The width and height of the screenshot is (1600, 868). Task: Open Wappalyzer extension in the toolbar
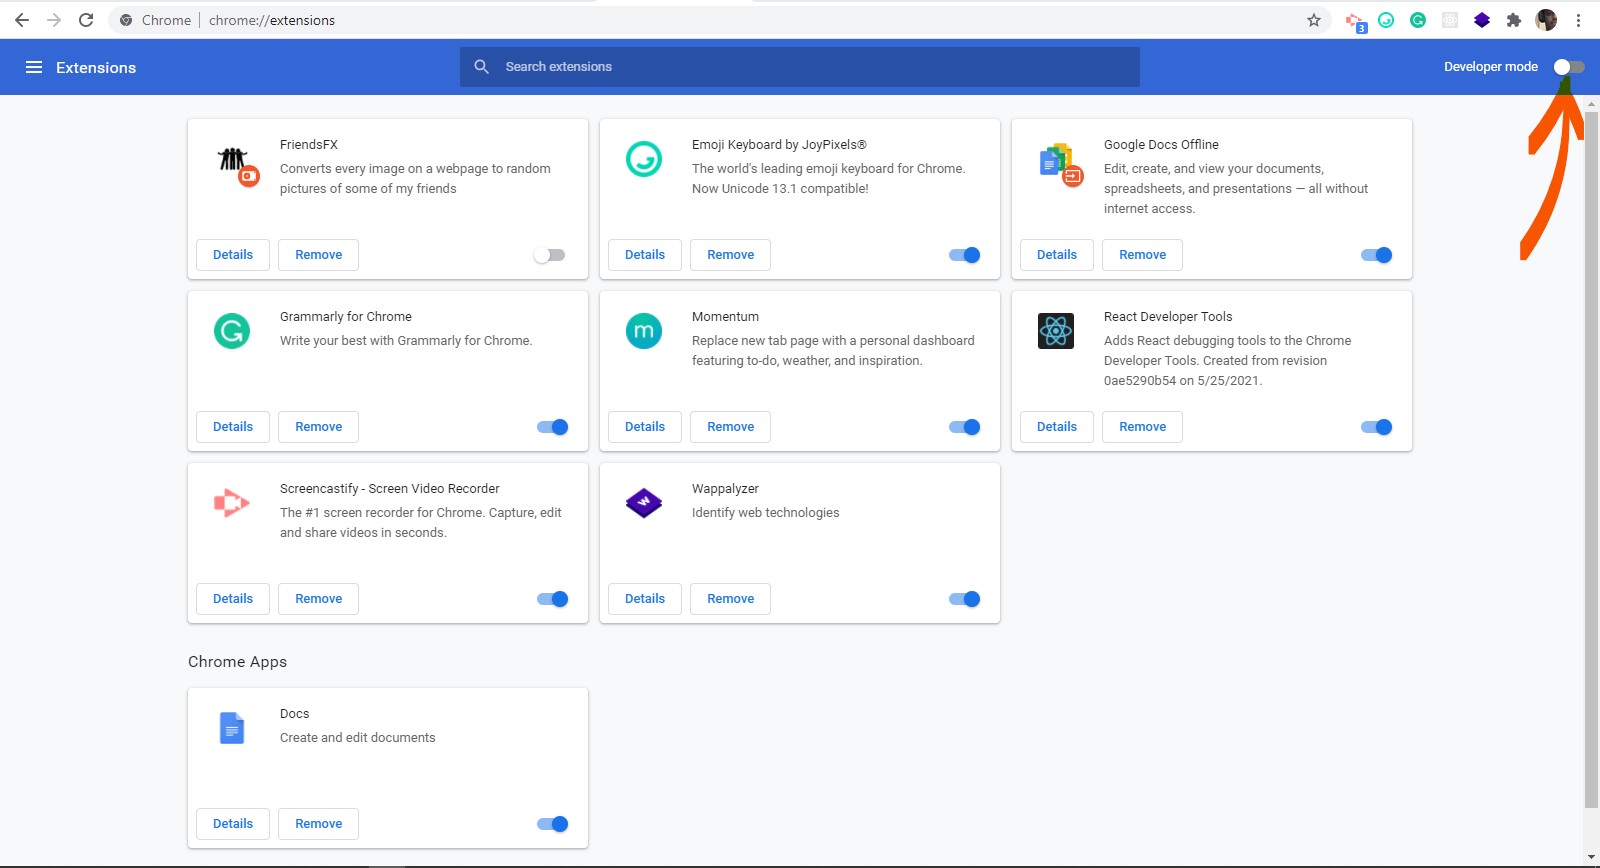[1482, 20]
